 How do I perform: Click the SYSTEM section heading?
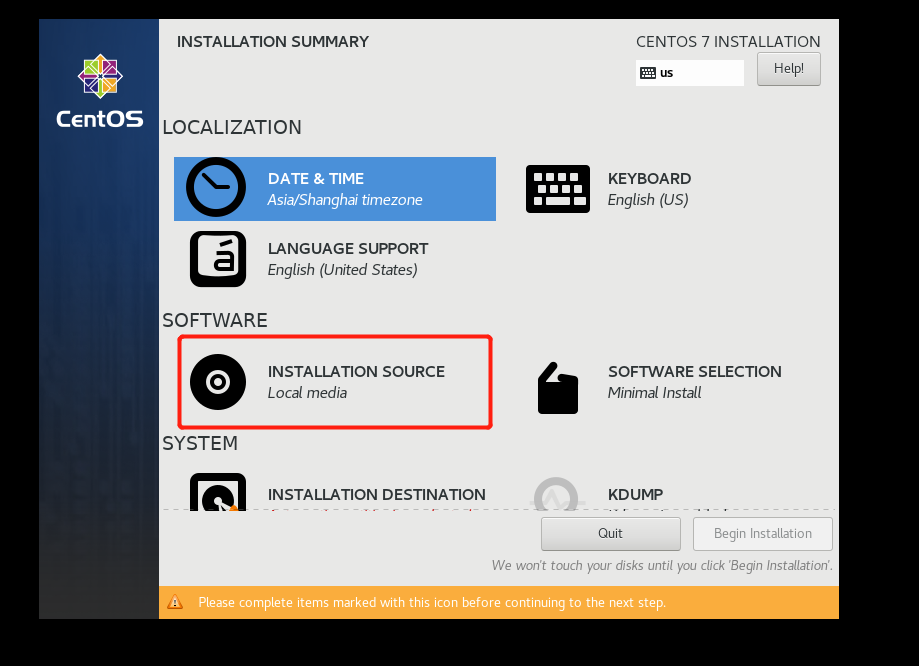[200, 443]
